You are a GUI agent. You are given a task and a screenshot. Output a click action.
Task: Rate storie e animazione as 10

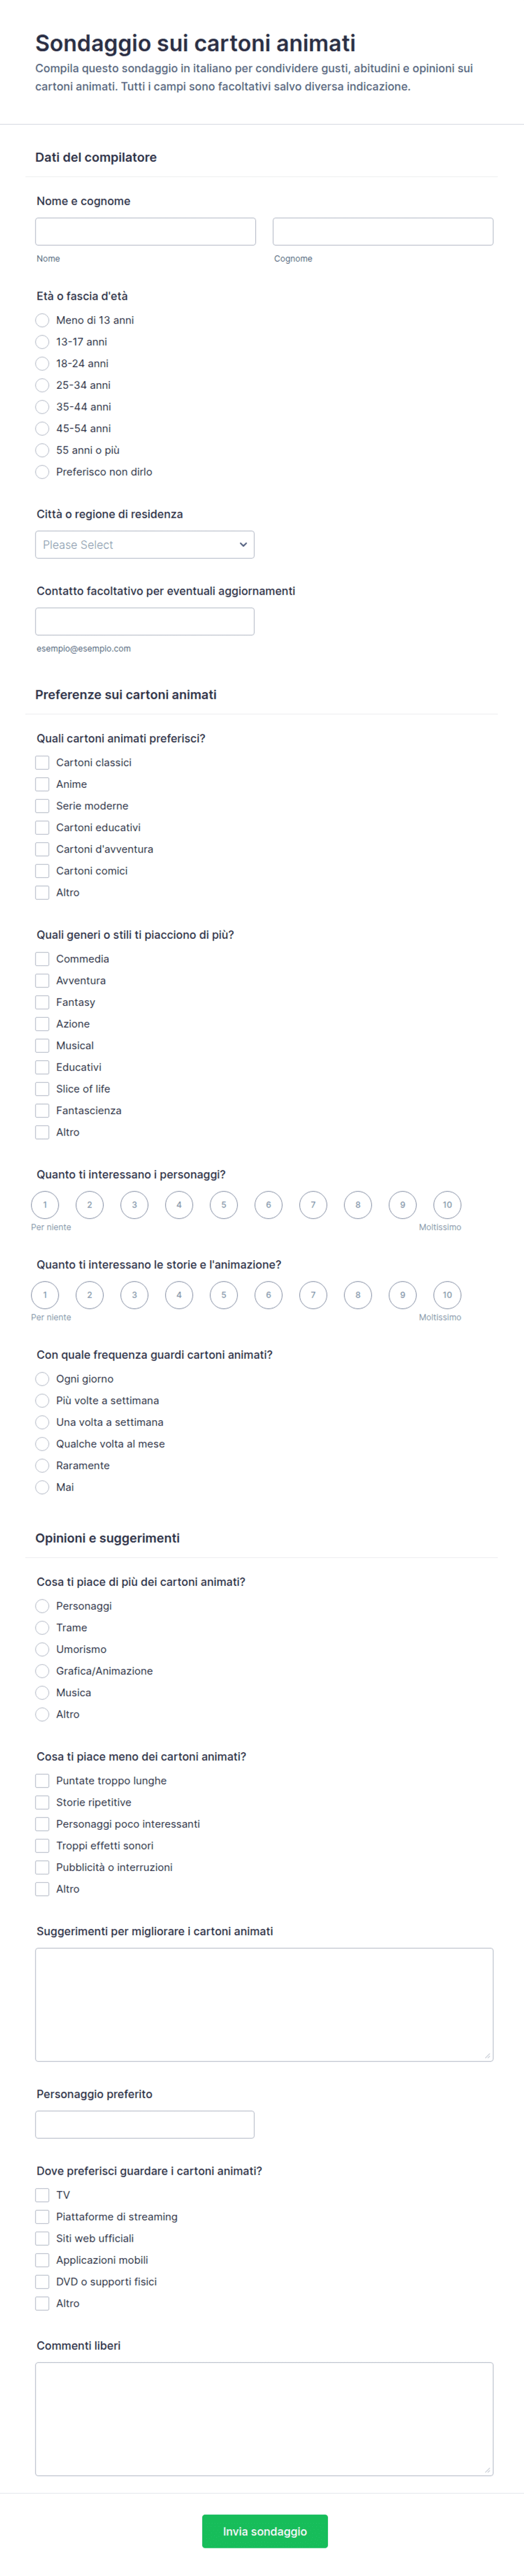coord(447,1295)
